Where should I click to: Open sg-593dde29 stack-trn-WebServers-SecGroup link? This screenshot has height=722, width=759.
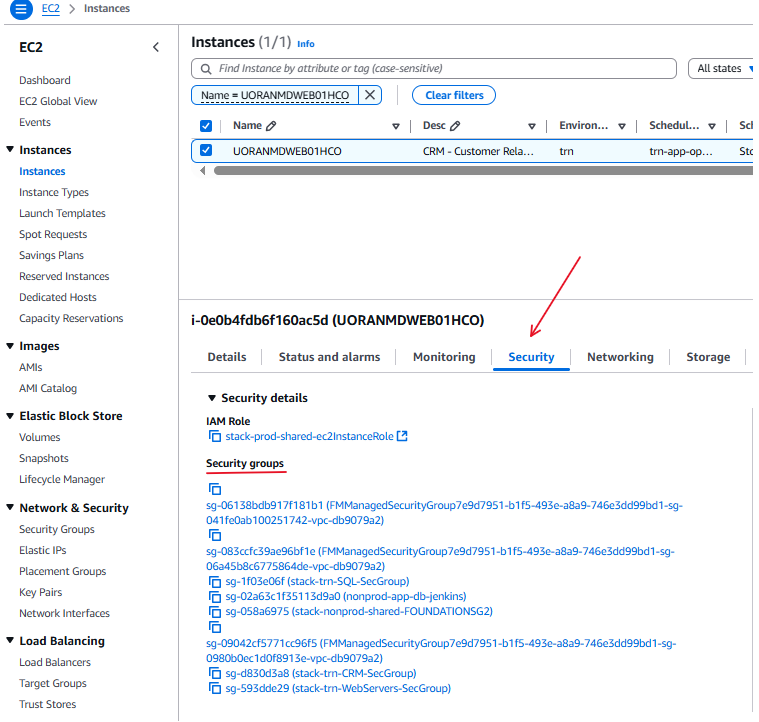point(338,688)
